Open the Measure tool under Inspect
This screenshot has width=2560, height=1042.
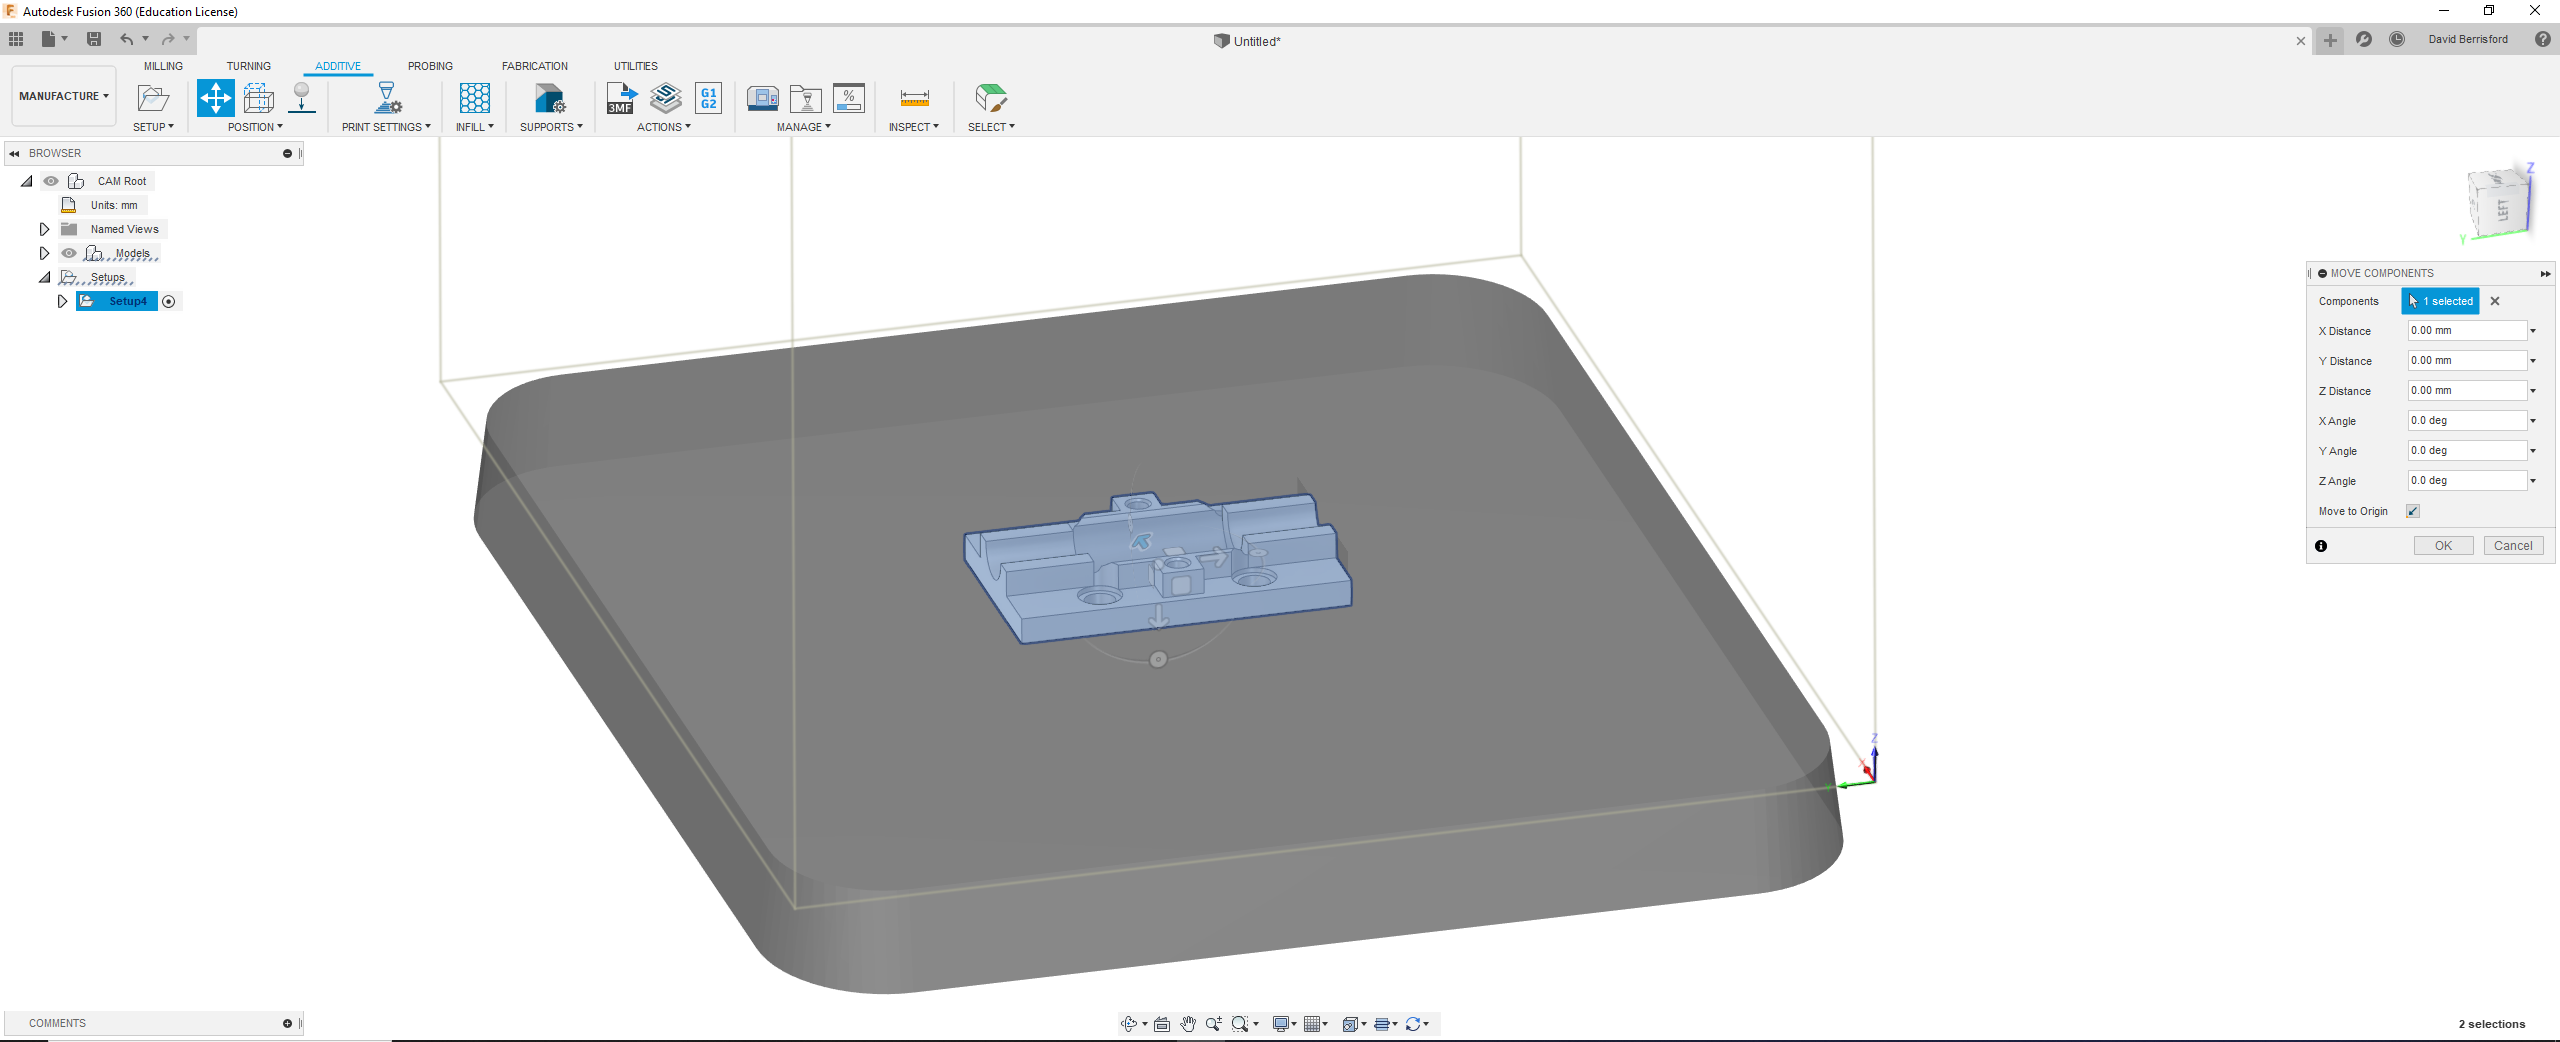point(914,98)
